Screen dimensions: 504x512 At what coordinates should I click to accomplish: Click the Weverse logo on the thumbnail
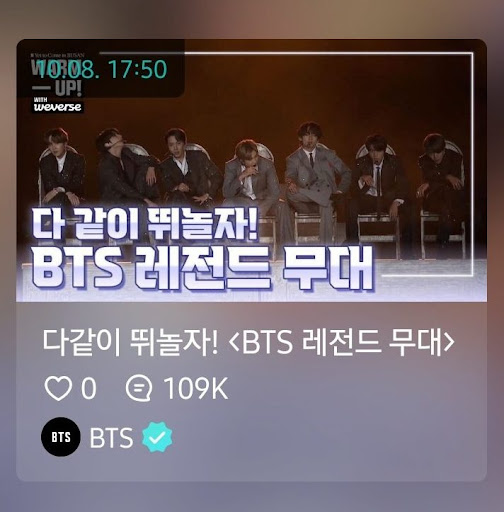coord(57,105)
